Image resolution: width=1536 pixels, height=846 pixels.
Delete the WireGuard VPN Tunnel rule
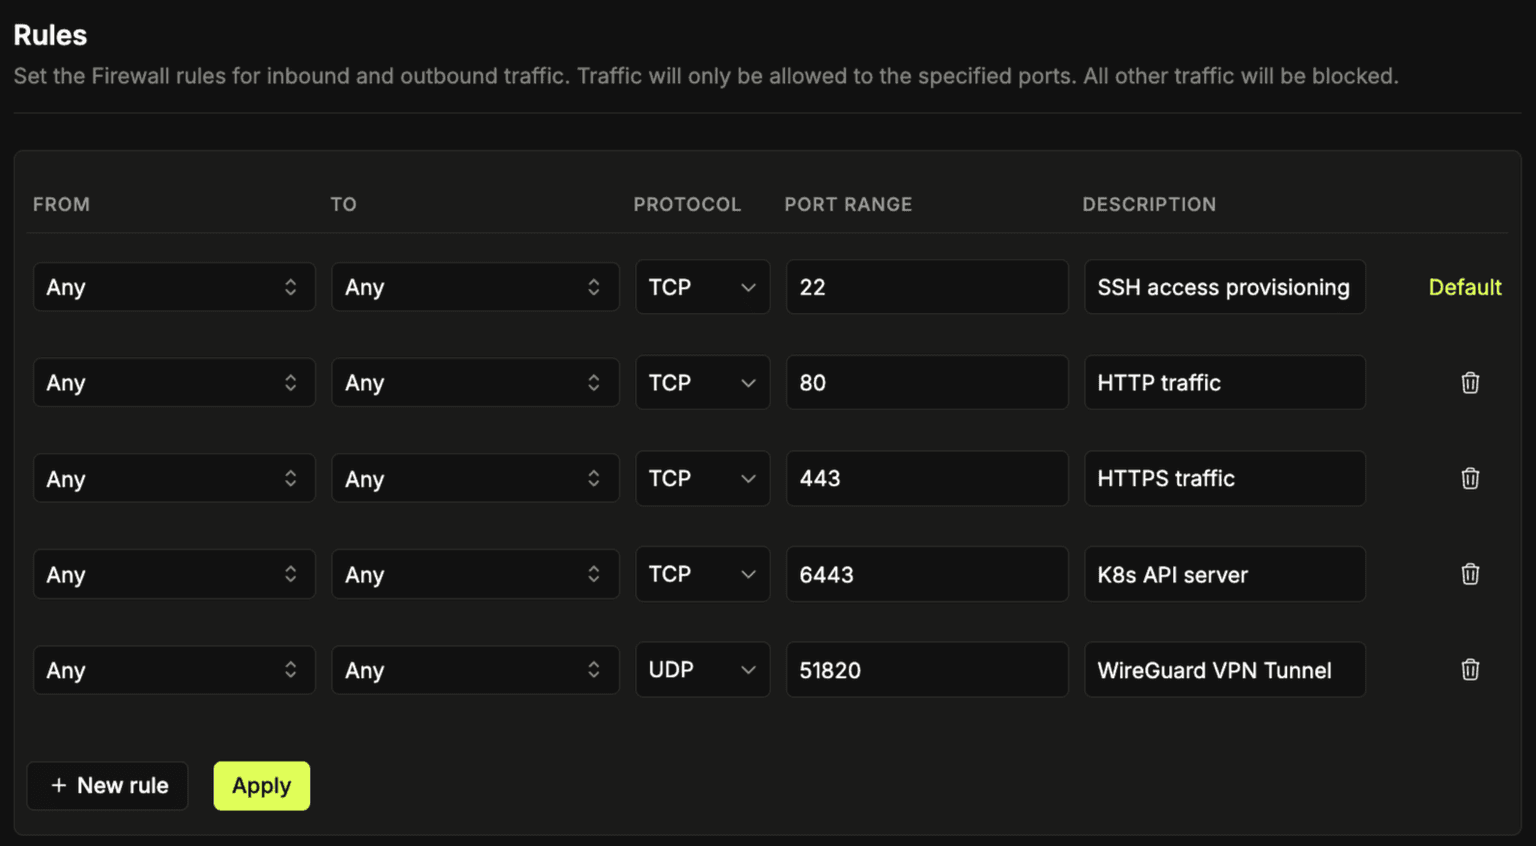1470,669
